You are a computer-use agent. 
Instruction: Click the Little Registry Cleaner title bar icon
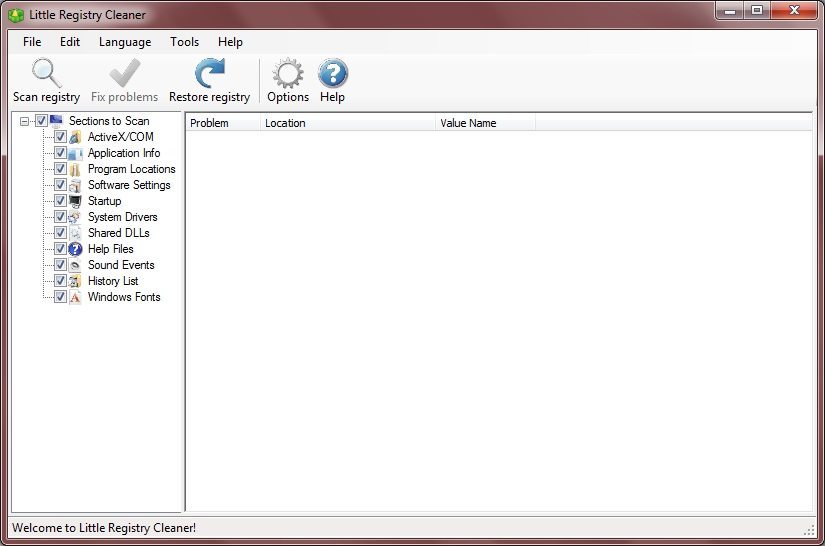(x=16, y=15)
